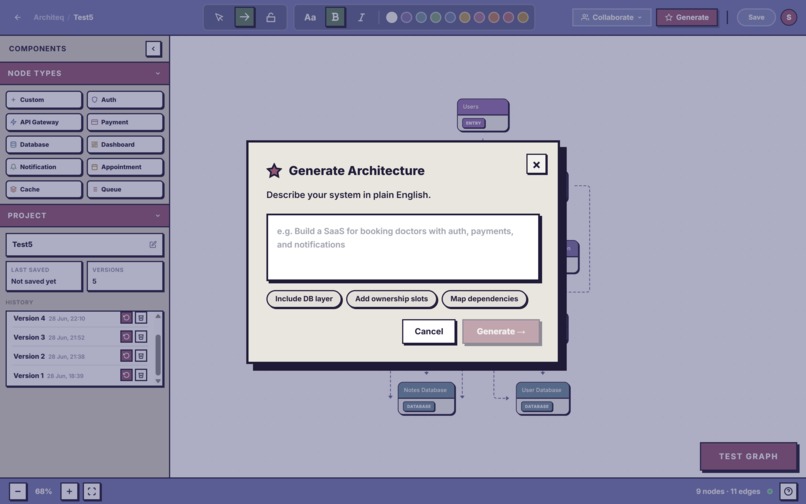
Task: Add an API Gateway node
Action: pos(44,122)
